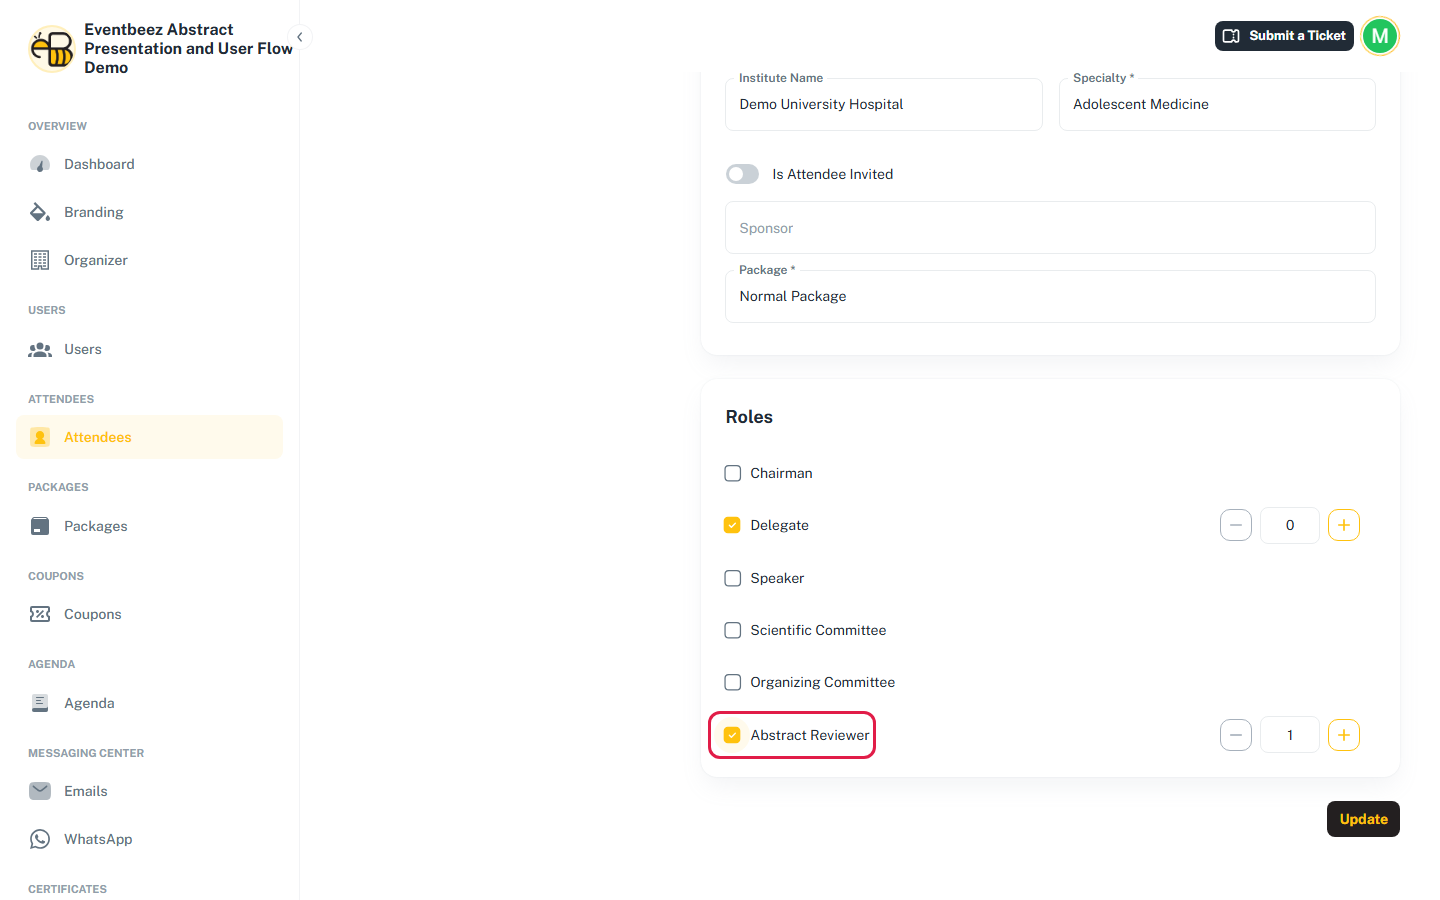The width and height of the screenshot is (1440, 900).
Task: Open the Sponsor dropdown field
Action: [1050, 228]
